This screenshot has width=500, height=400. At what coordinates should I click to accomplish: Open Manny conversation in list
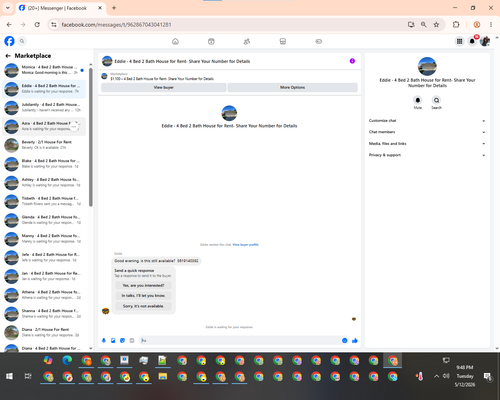point(44,238)
